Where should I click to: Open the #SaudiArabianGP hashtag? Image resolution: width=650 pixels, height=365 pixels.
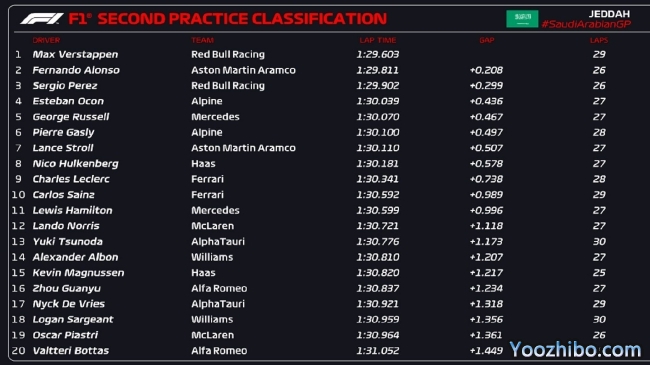point(586,24)
